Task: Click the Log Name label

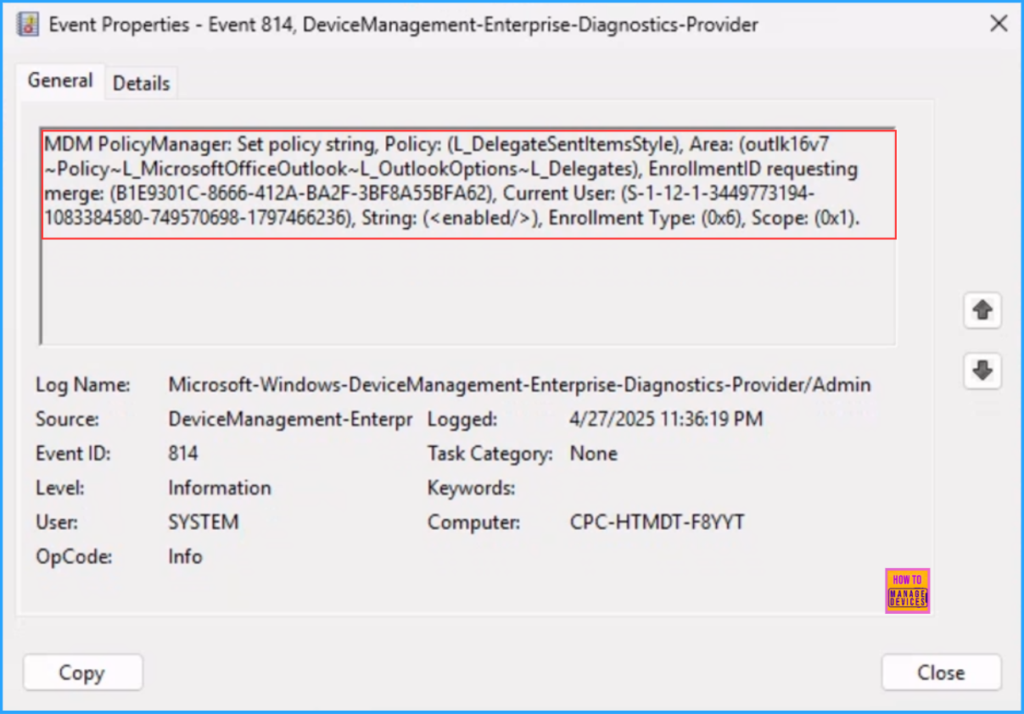Action: [83, 385]
